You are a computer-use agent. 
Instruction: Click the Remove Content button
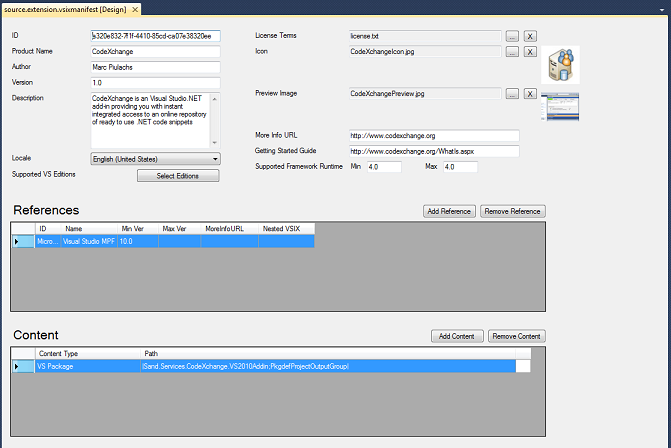517,336
